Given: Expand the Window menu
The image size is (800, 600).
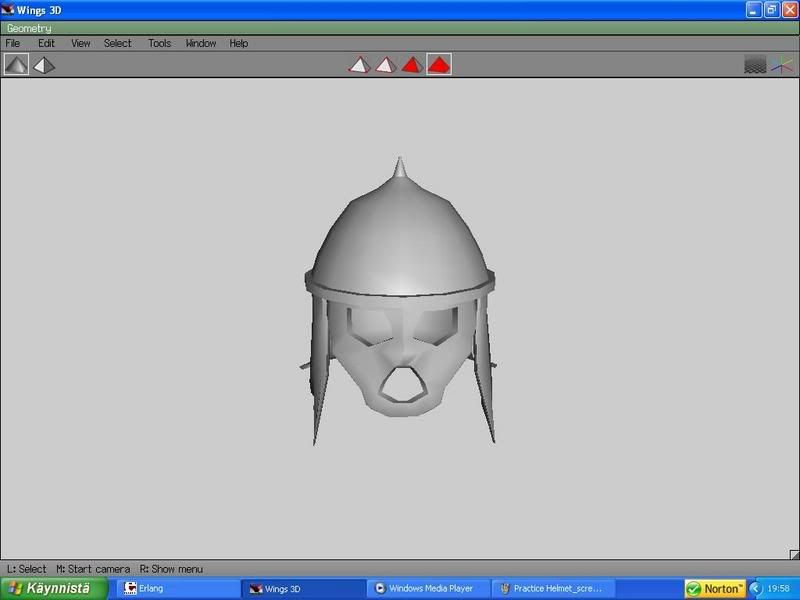Looking at the screenshot, I should coord(201,44).
